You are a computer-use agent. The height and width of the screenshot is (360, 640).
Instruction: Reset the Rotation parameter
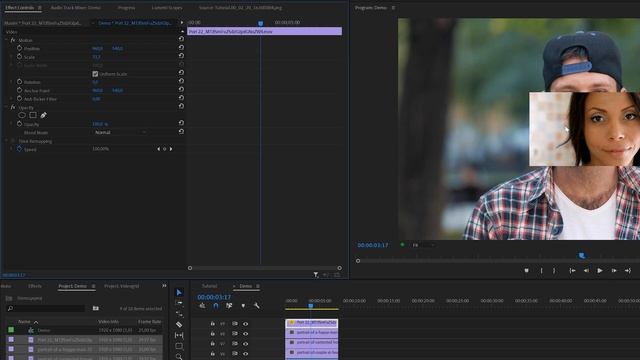coord(181,81)
